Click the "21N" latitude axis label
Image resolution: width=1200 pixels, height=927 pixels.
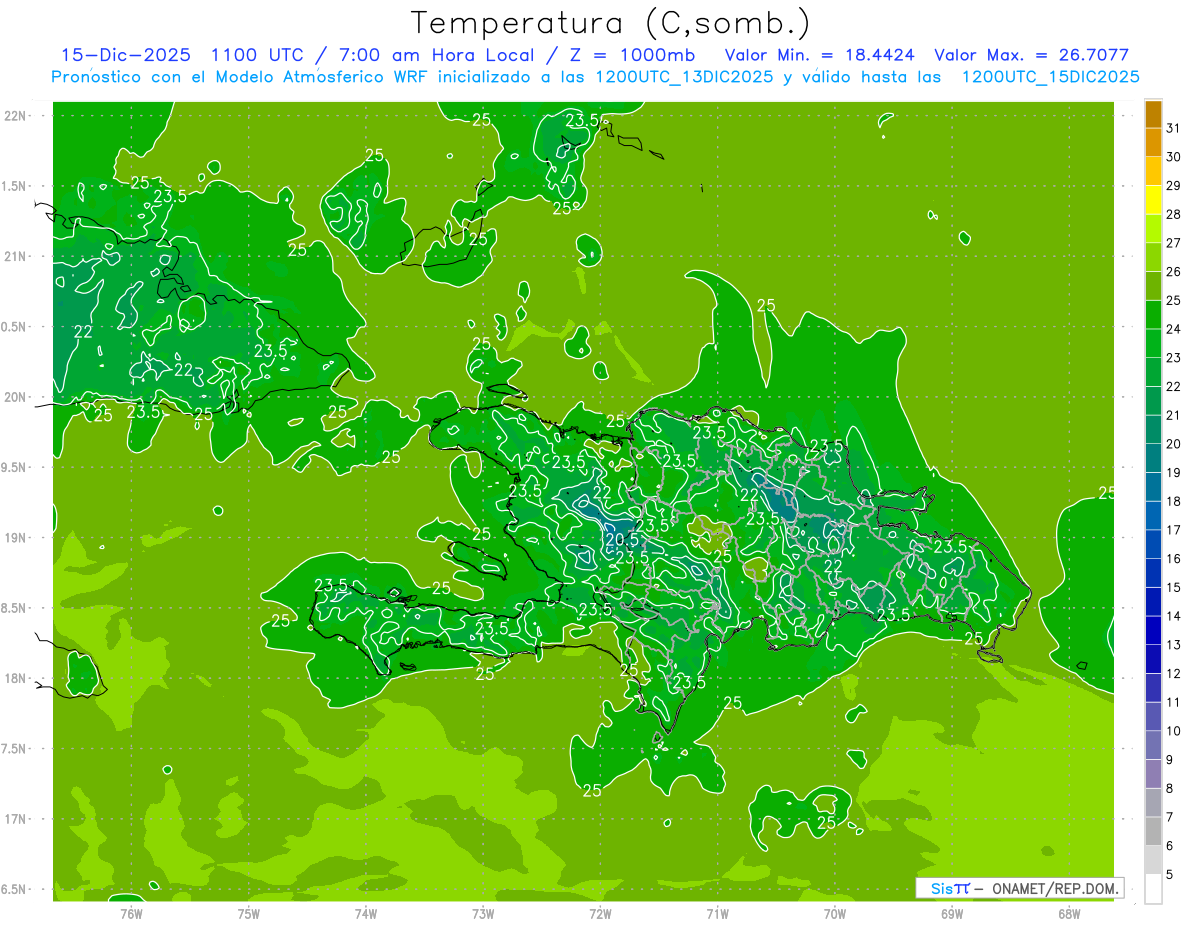[16, 256]
